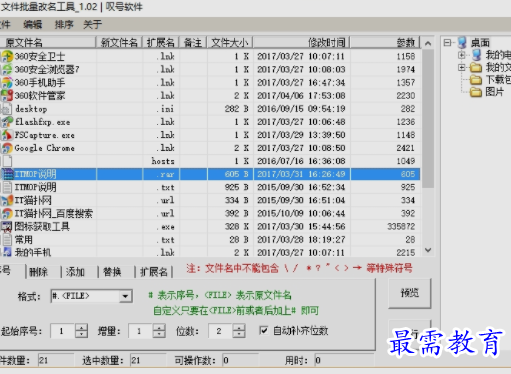Sort by 扩展名 column header
Image resolution: width=511 pixels, height=374 pixels.
(161, 43)
